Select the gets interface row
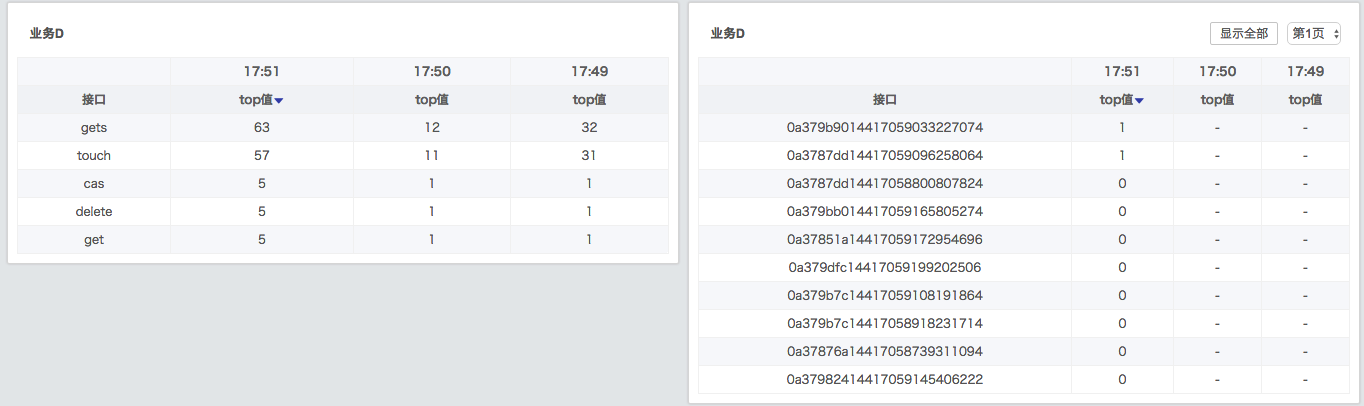 (x=94, y=127)
